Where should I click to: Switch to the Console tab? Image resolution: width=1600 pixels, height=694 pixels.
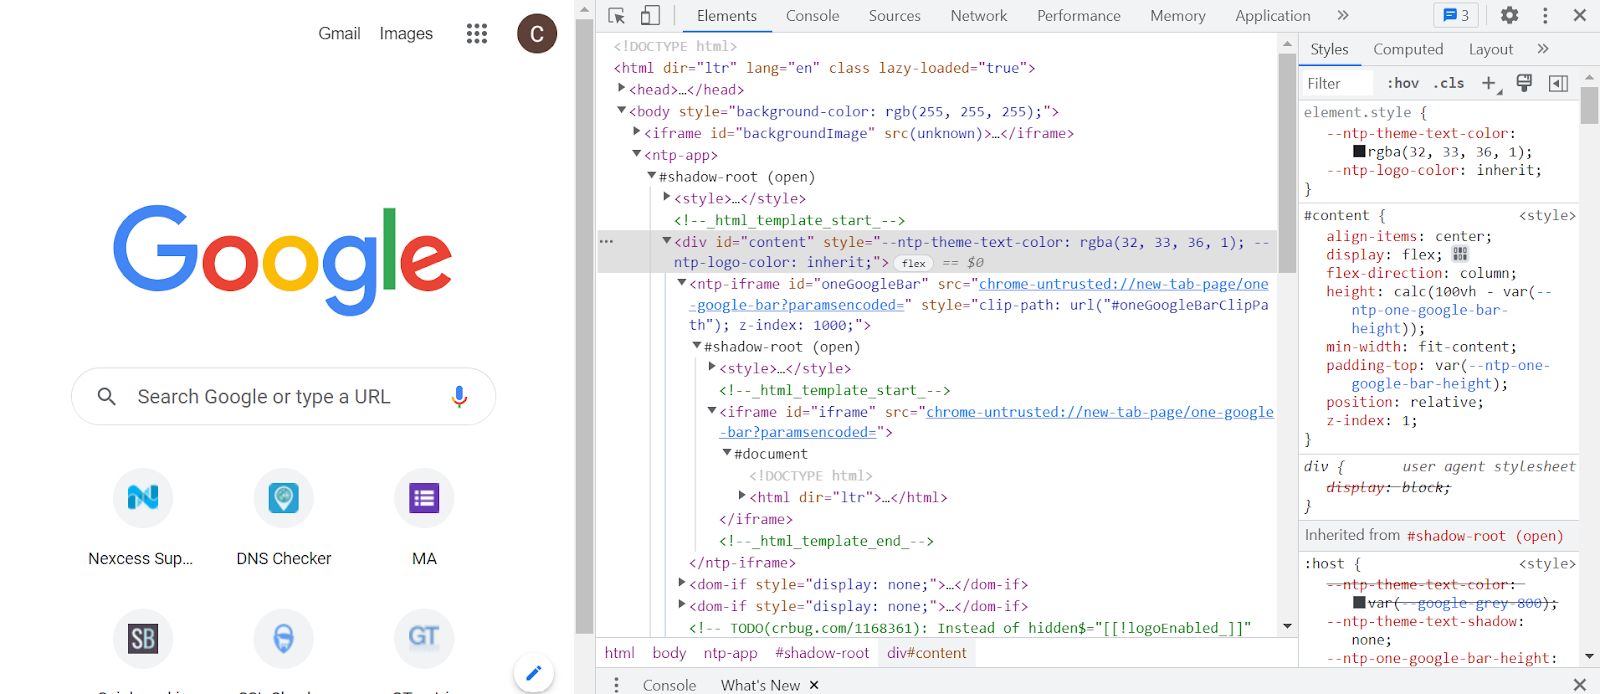tap(812, 15)
